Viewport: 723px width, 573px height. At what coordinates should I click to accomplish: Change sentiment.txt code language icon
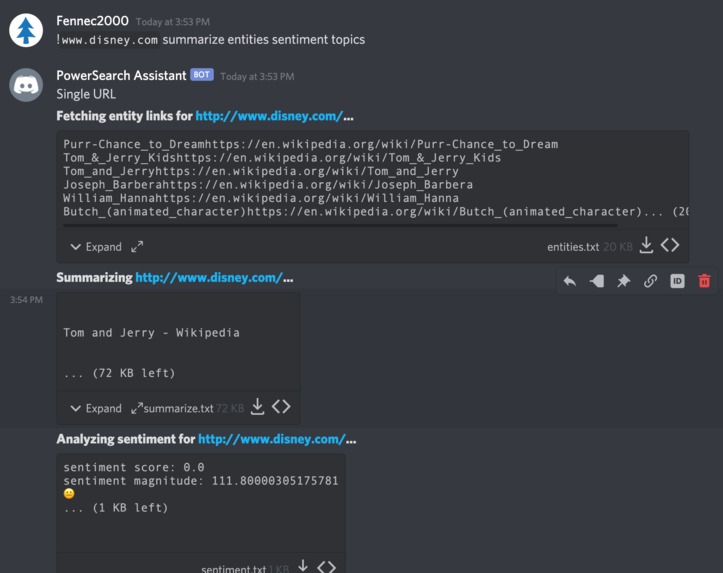pyautogui.click(x=326, y=566)
